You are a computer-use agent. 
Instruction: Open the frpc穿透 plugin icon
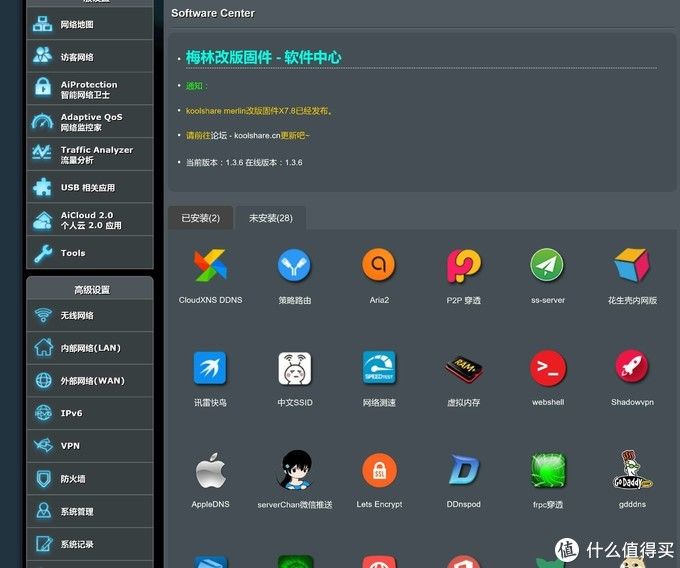[548, 470]
